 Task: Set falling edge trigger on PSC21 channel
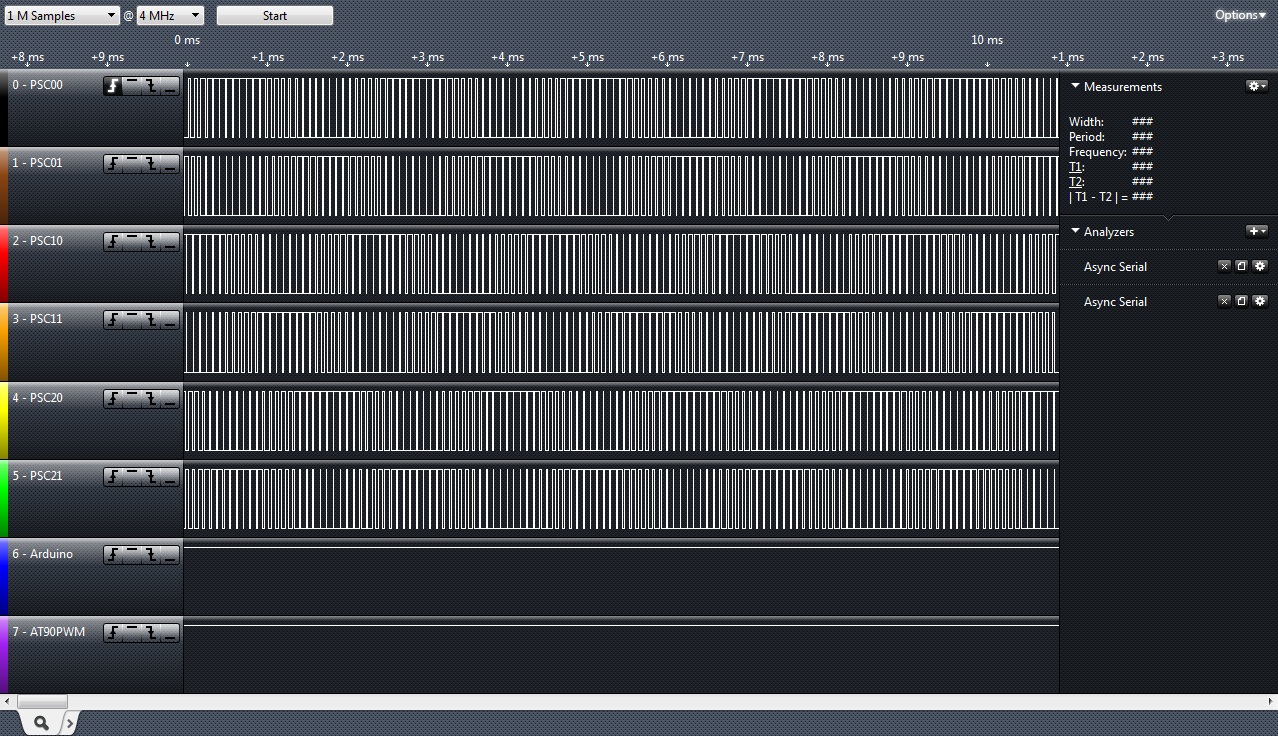click(x=151, y=477)
